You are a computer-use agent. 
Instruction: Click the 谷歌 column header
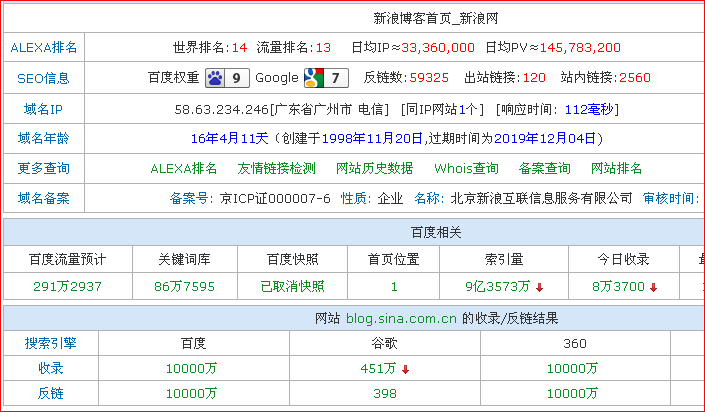point(385,343)
